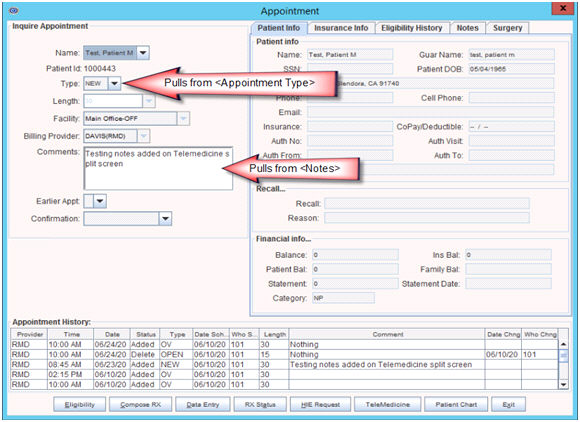Expand the Confirmation dropdown
Image resolution: width=580 pixels, height=422 pixels.
[x=165, y=219]
